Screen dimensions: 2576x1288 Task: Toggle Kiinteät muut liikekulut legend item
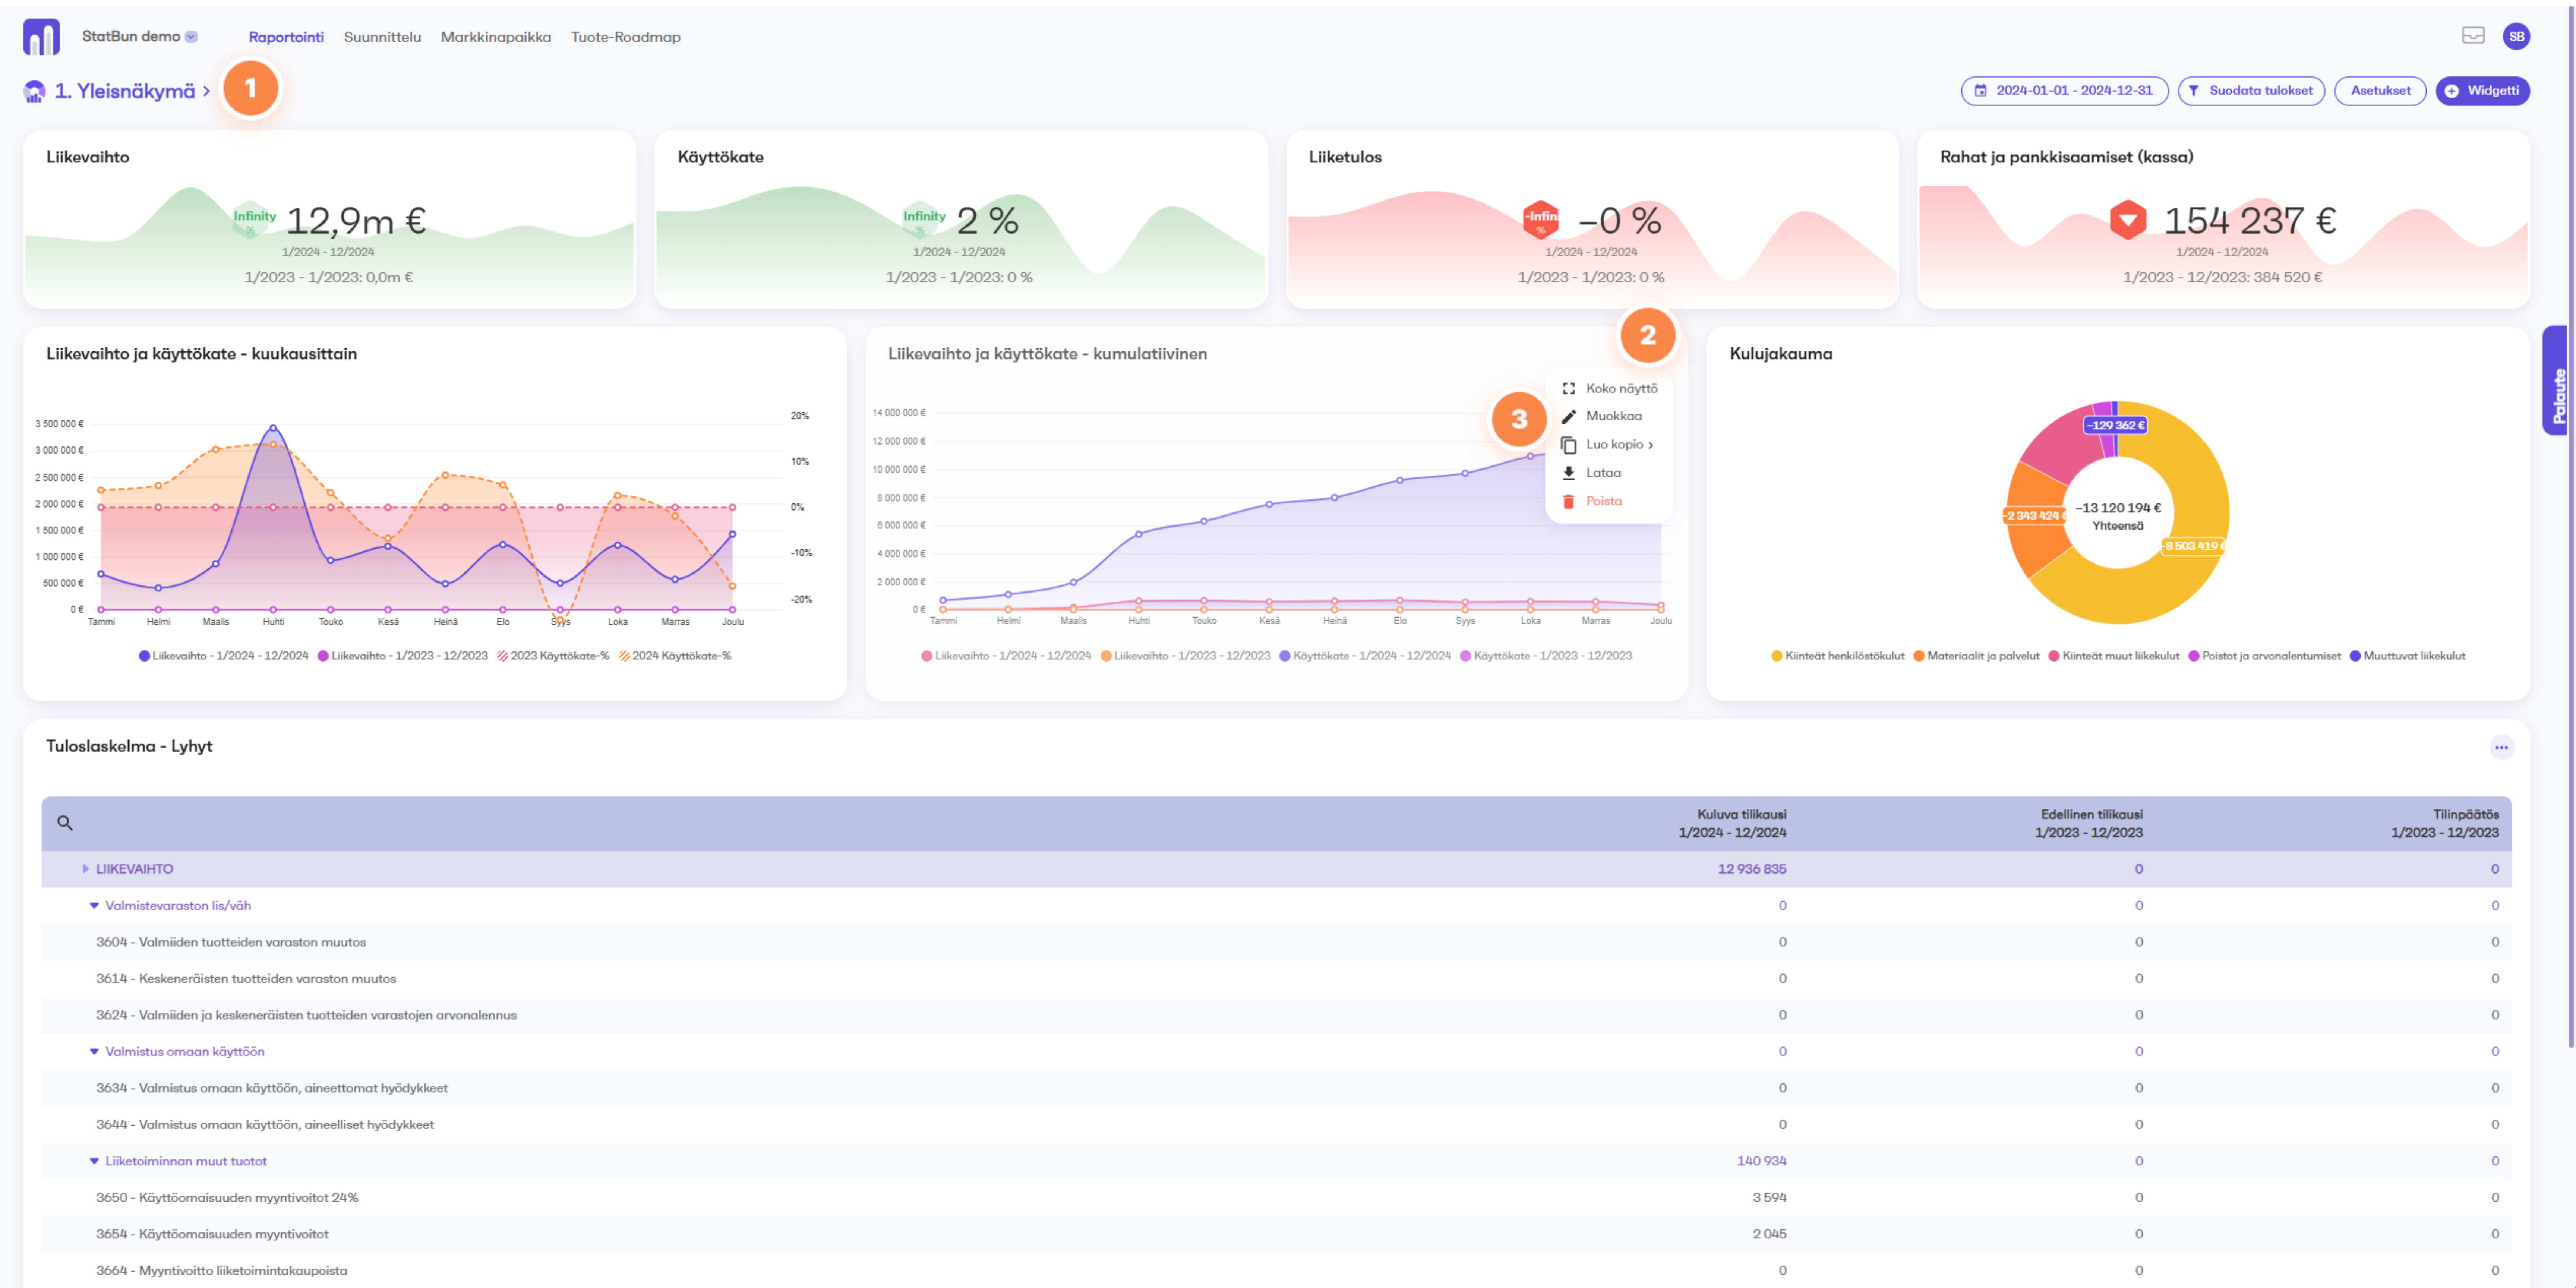[x=2114, y=656]
